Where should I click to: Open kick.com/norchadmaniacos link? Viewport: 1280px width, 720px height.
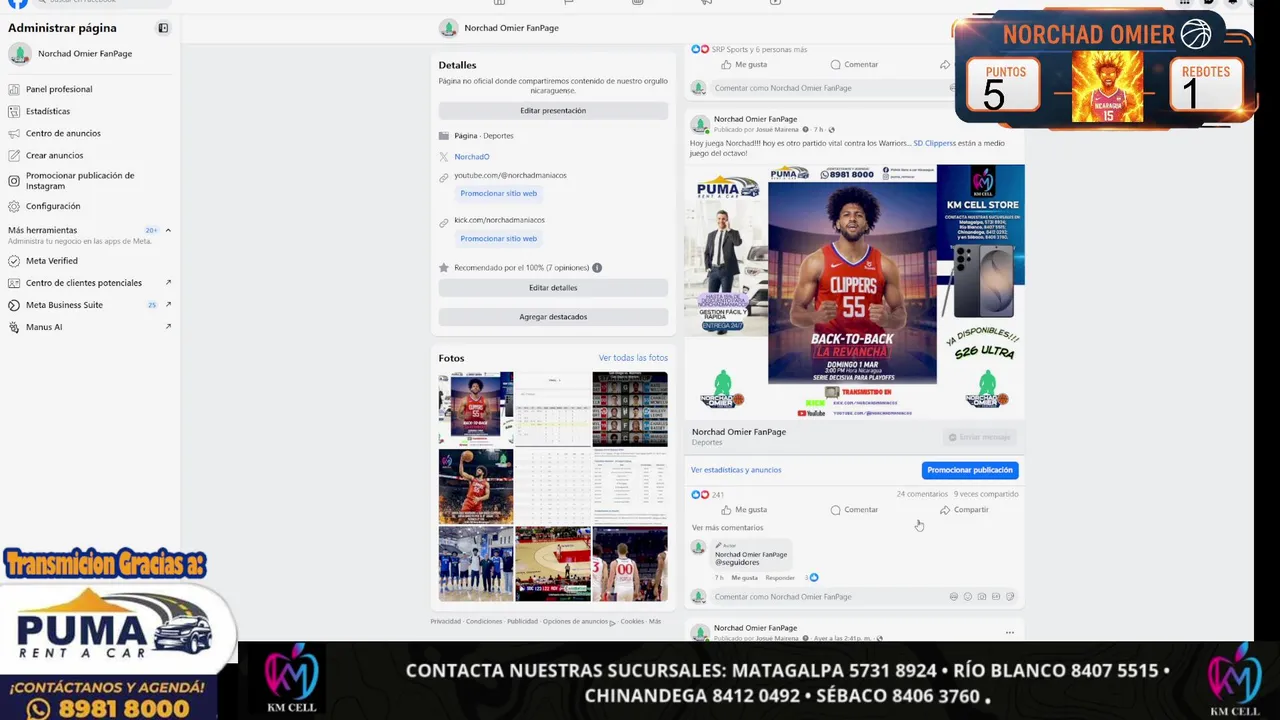499,220
